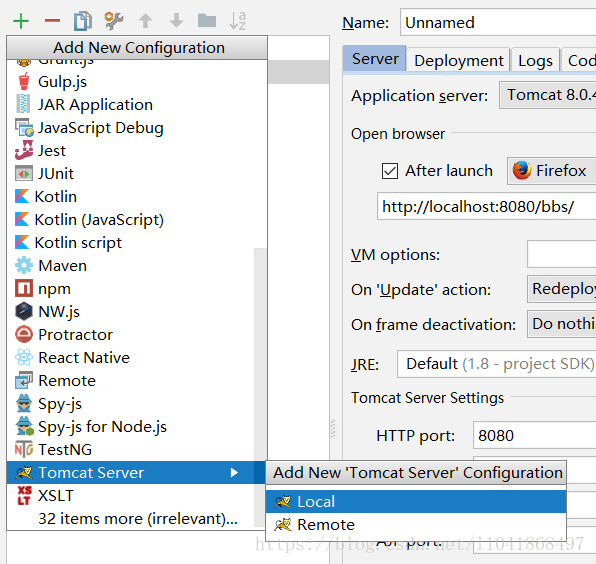Select Remote configuration type in list
This screenshot has height=564, width=596.
point(130,380)
